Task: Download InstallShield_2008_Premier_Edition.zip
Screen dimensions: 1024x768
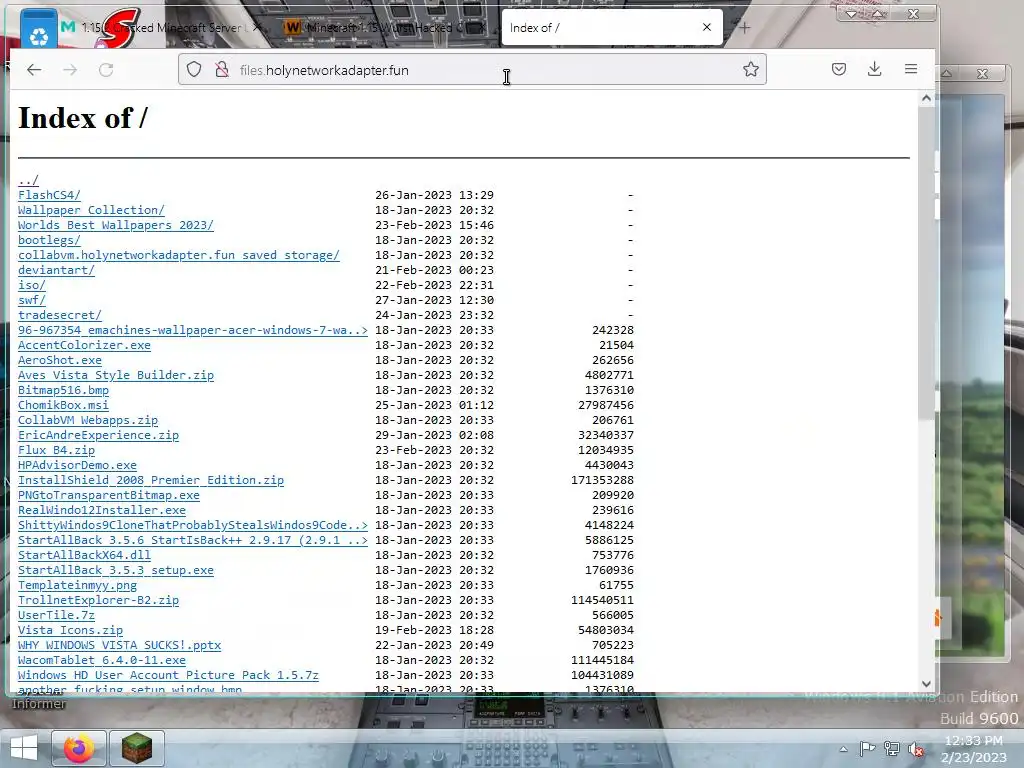Action: pos(151,481)
